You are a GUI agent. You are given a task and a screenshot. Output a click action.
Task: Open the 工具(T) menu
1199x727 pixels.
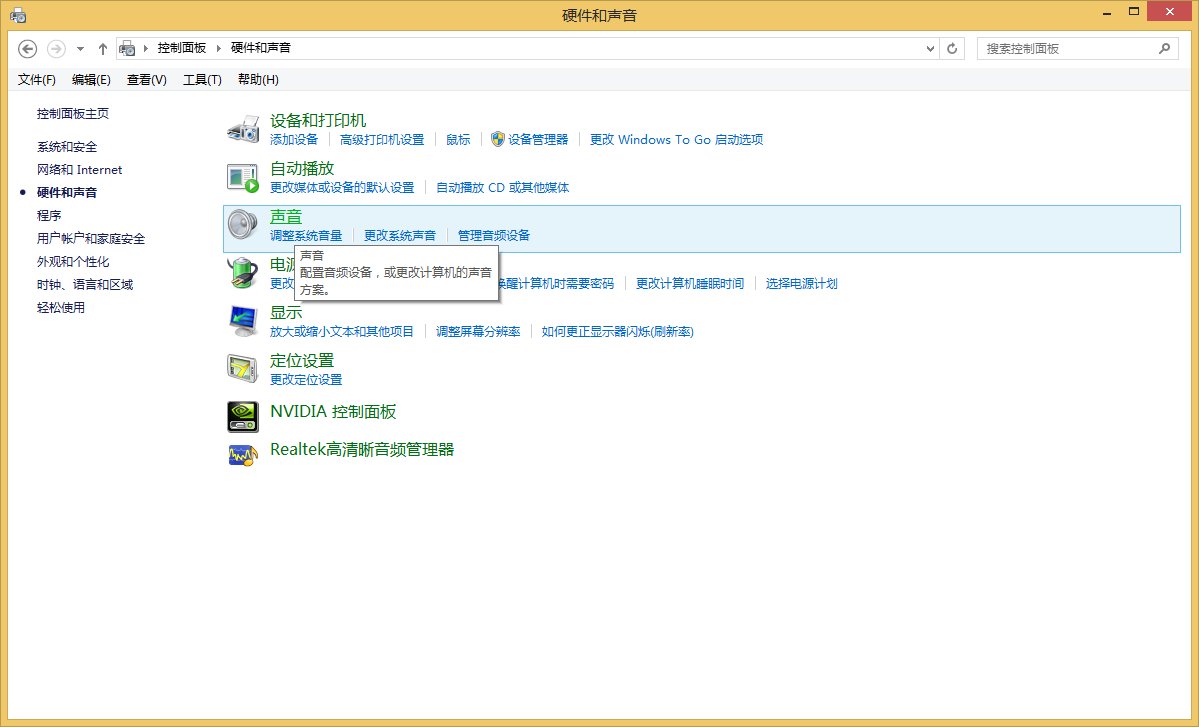tap(201, 79)
